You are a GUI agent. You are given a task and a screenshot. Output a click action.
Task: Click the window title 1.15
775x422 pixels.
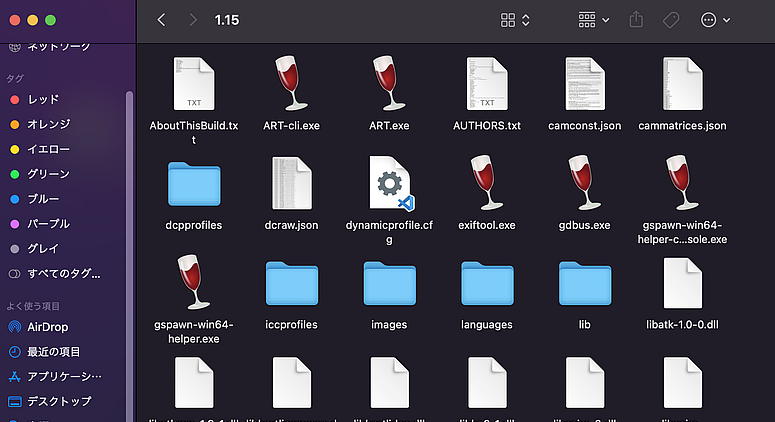point(227,20)
